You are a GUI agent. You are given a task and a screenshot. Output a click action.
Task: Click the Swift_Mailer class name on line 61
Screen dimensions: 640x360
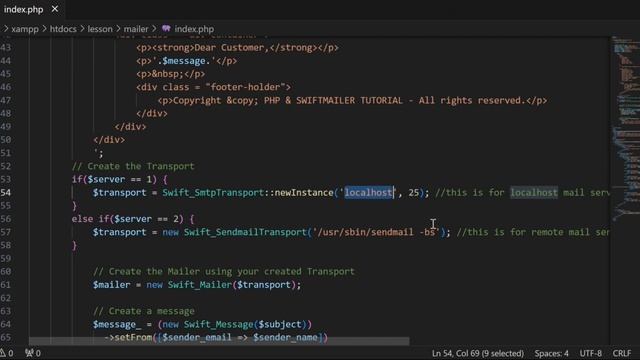pos(200,285)
